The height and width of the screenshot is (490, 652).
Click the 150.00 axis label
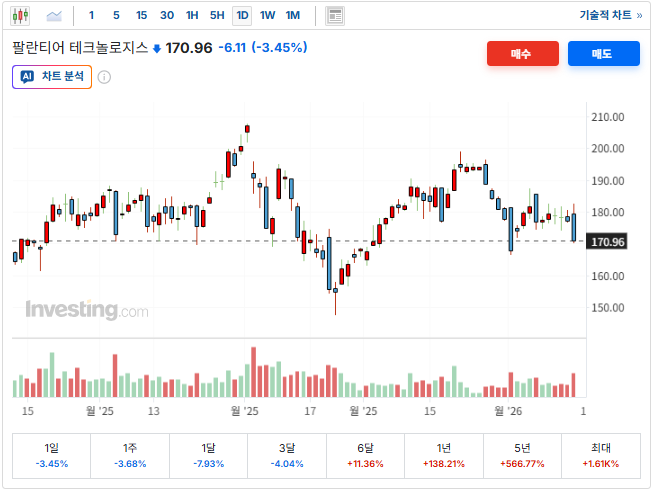[x=608, y=308]
